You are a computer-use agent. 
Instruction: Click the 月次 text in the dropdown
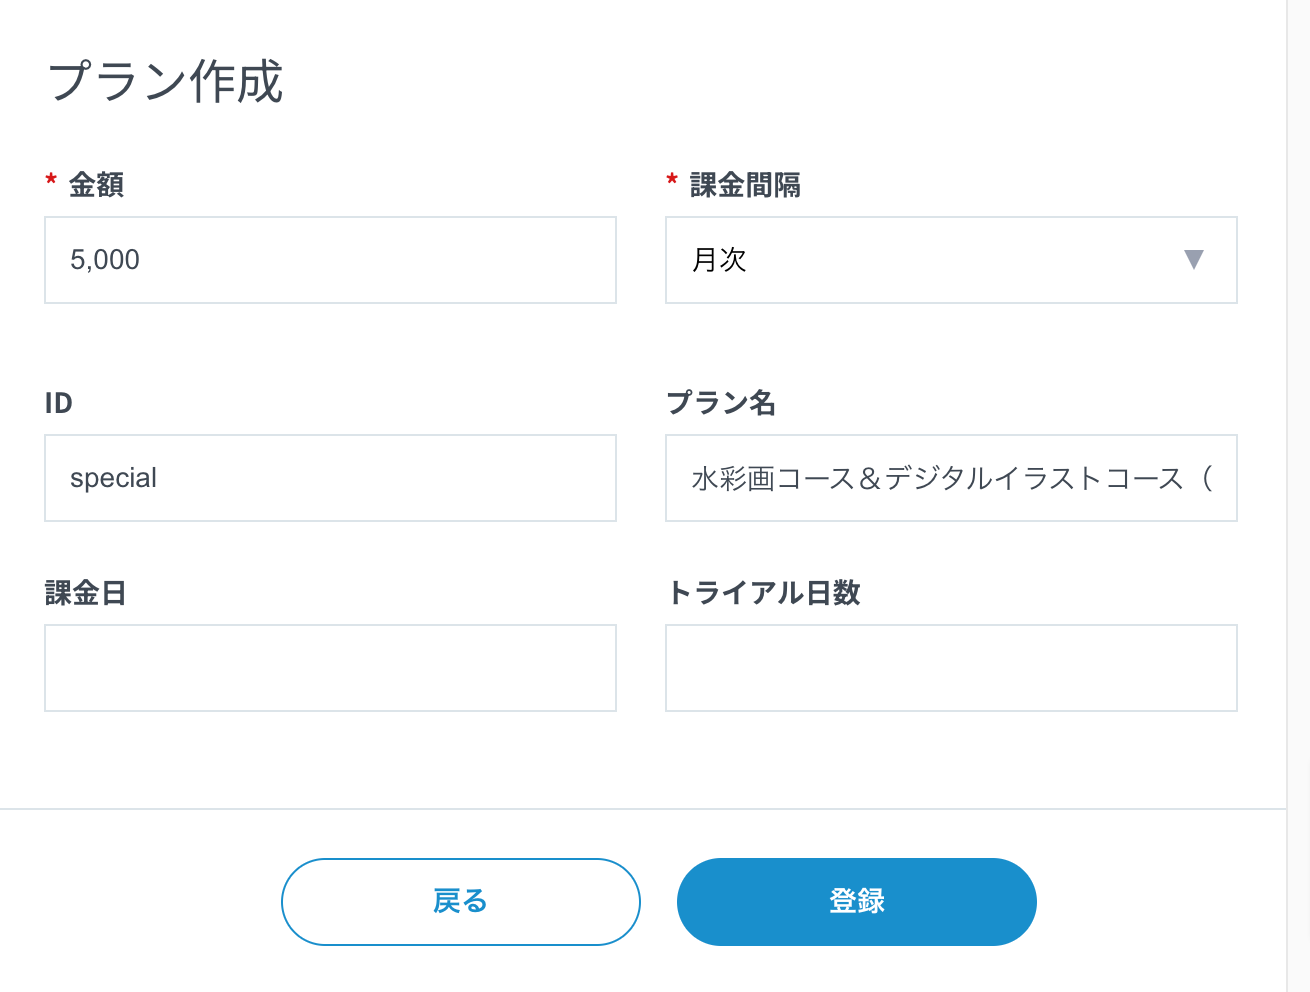point(719,260)
